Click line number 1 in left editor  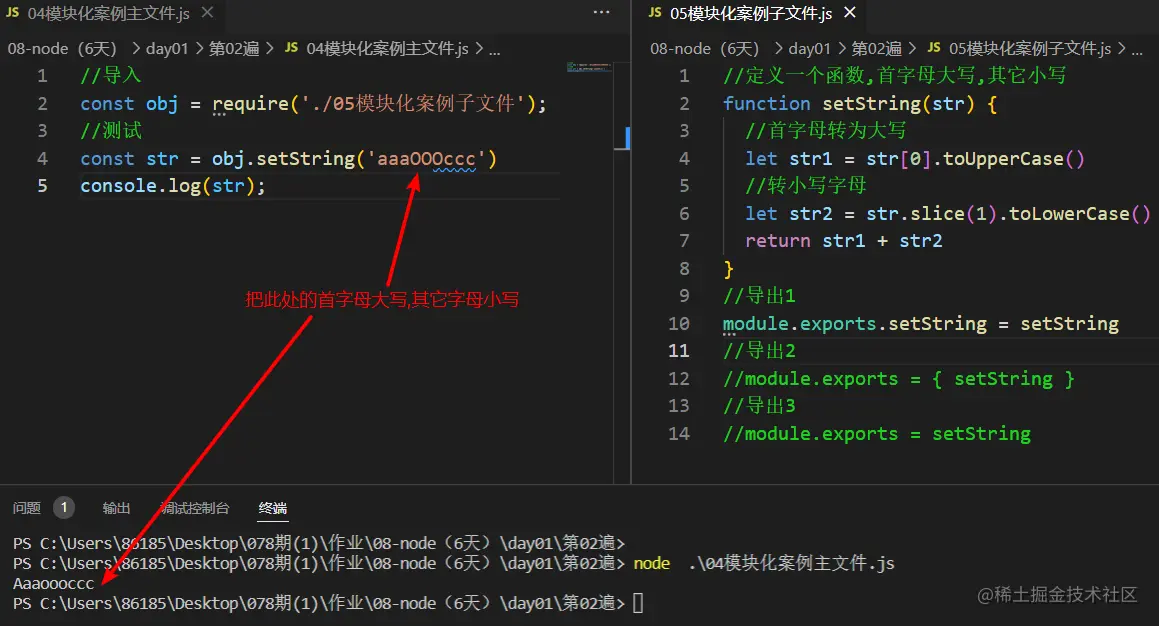pos(42,76)
